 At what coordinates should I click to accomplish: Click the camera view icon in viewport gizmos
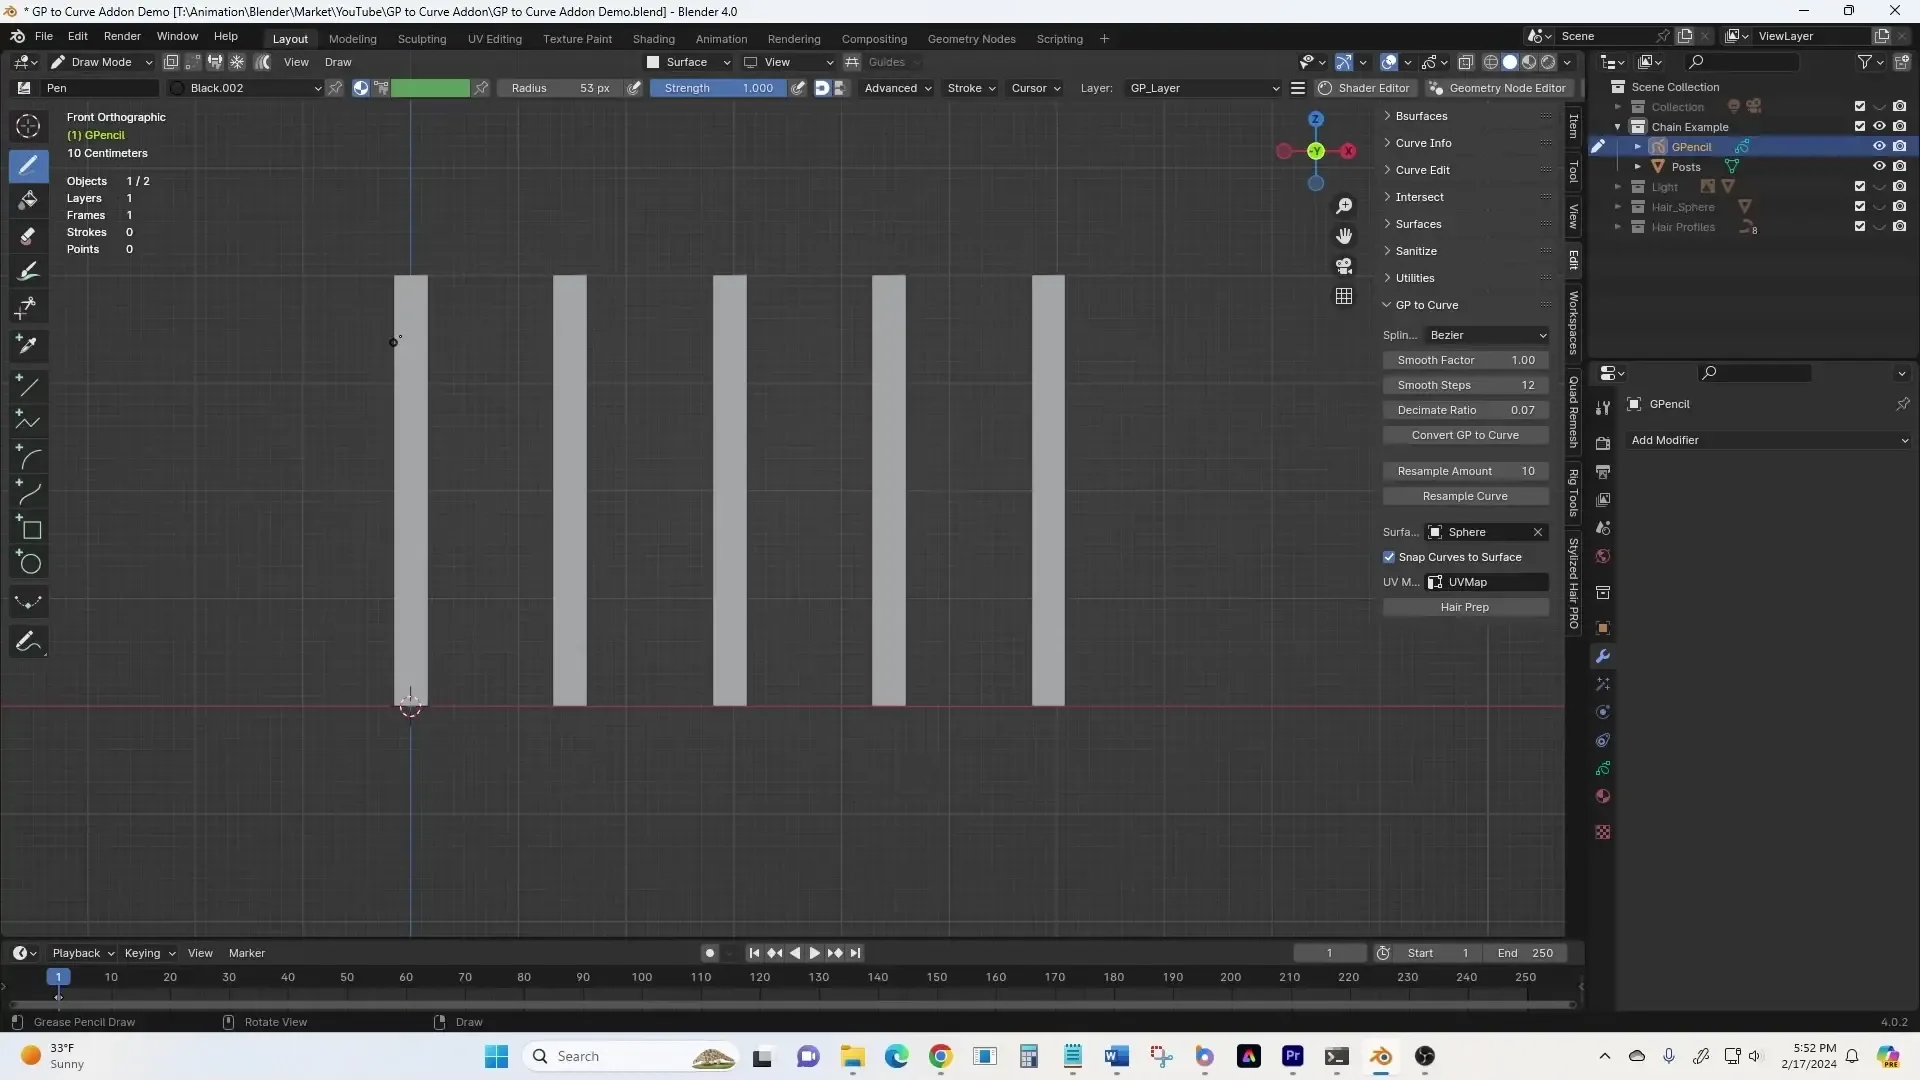pos(1344,266)
